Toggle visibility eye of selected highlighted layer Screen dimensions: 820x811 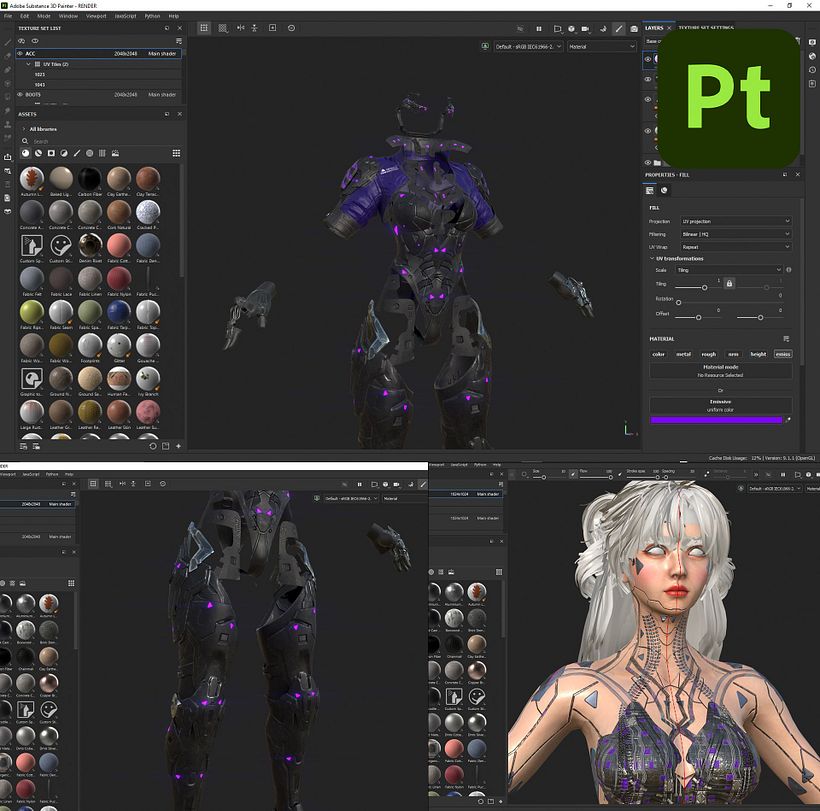648,59
